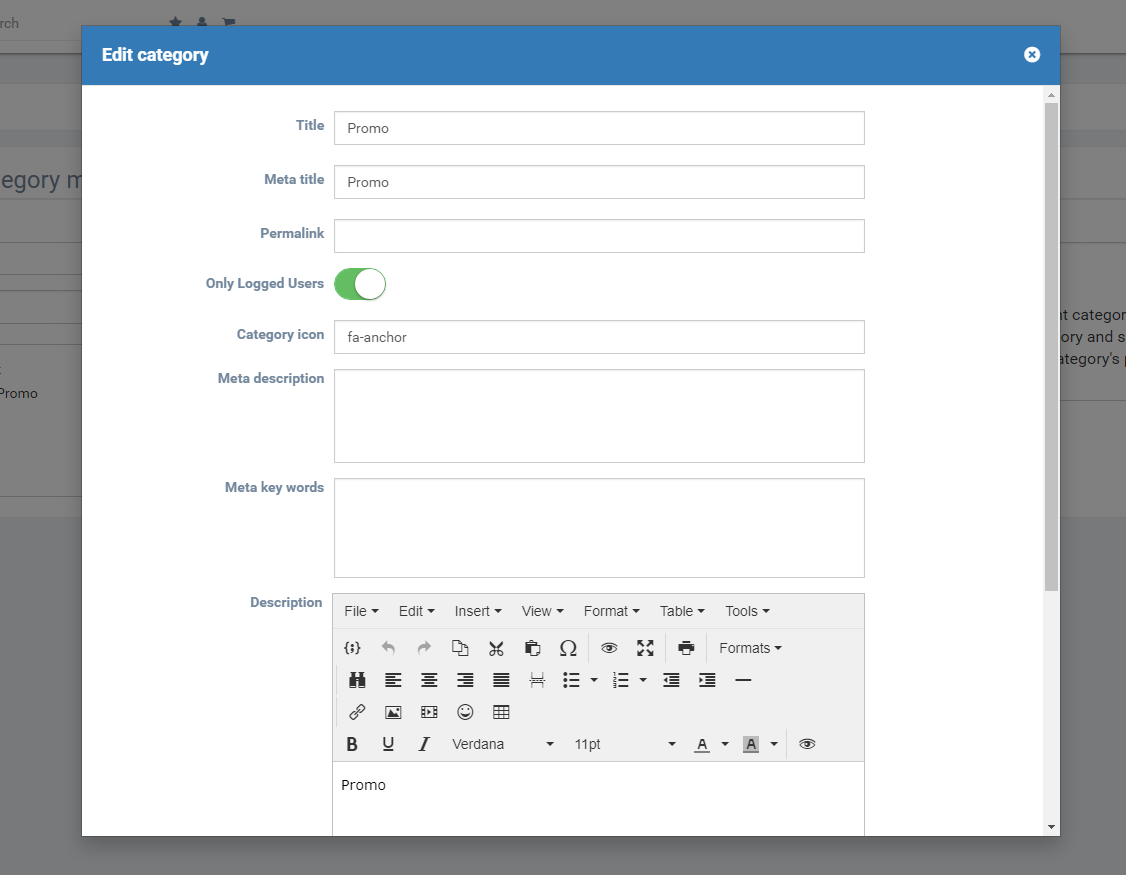Click the Permalink input field
Image resolution: width=1126 pixels, height=875 pixels.
coord(599,236)
